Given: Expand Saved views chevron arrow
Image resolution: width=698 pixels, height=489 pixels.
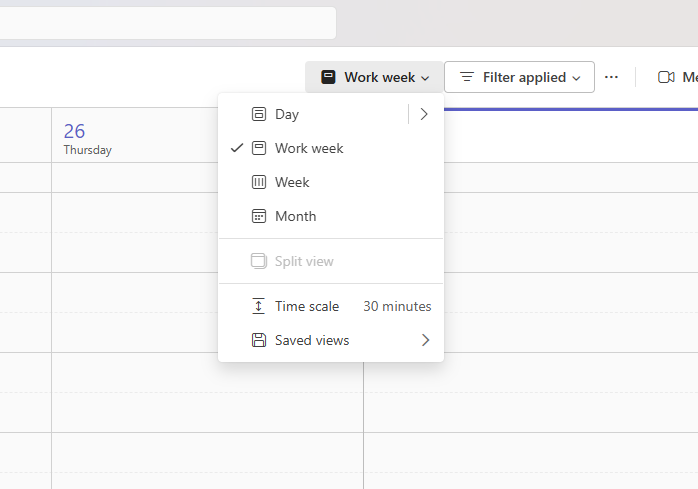Looking at the screenshot, I should [x=426, y=340].
